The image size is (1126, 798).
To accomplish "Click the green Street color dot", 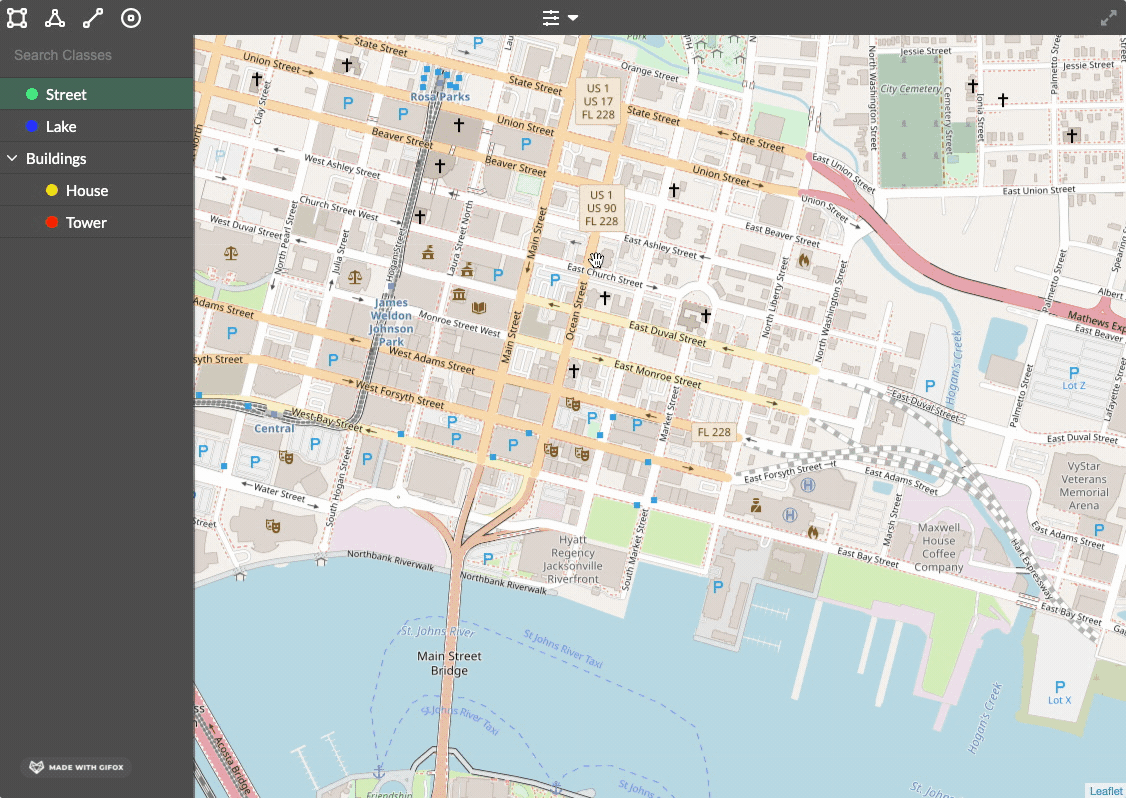I will pos(32,94).
